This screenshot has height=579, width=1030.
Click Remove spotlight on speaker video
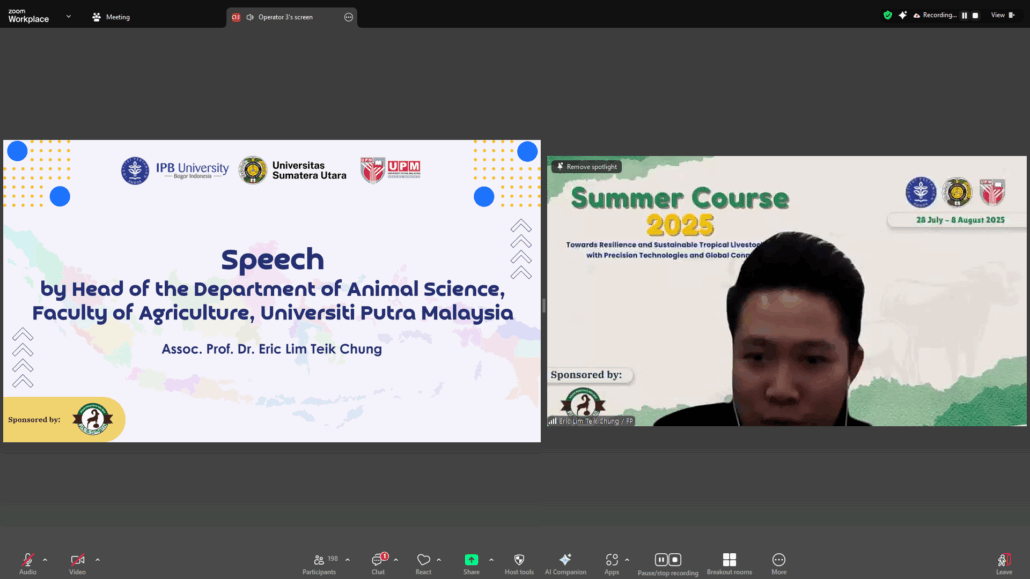(587, 167)
